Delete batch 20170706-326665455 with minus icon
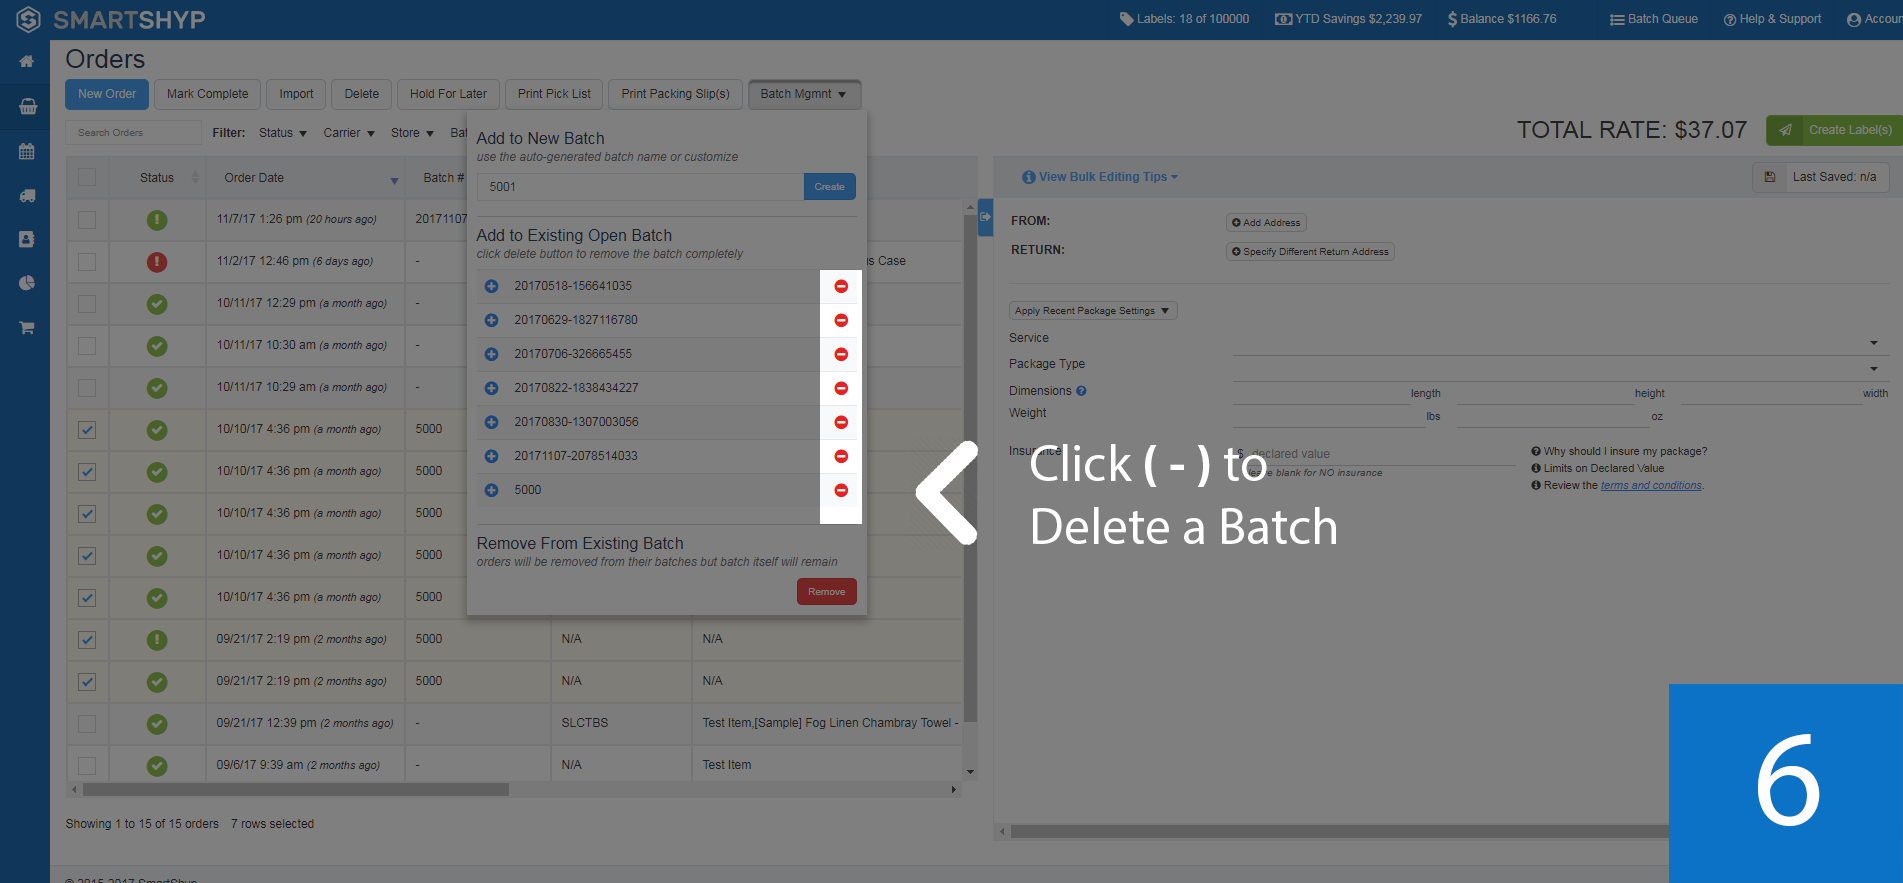This screenshot has height=883, width=1903. click(841, 354)
